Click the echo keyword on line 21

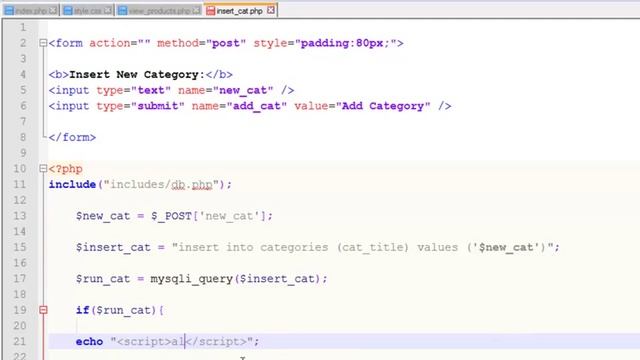pos(89,342)
